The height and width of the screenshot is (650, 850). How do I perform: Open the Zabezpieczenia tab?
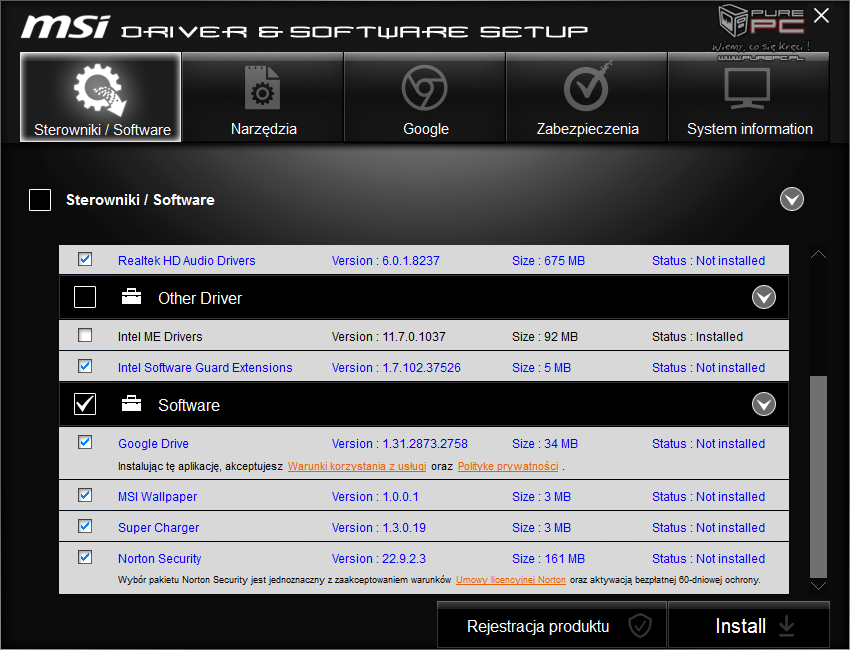[587, 97]
